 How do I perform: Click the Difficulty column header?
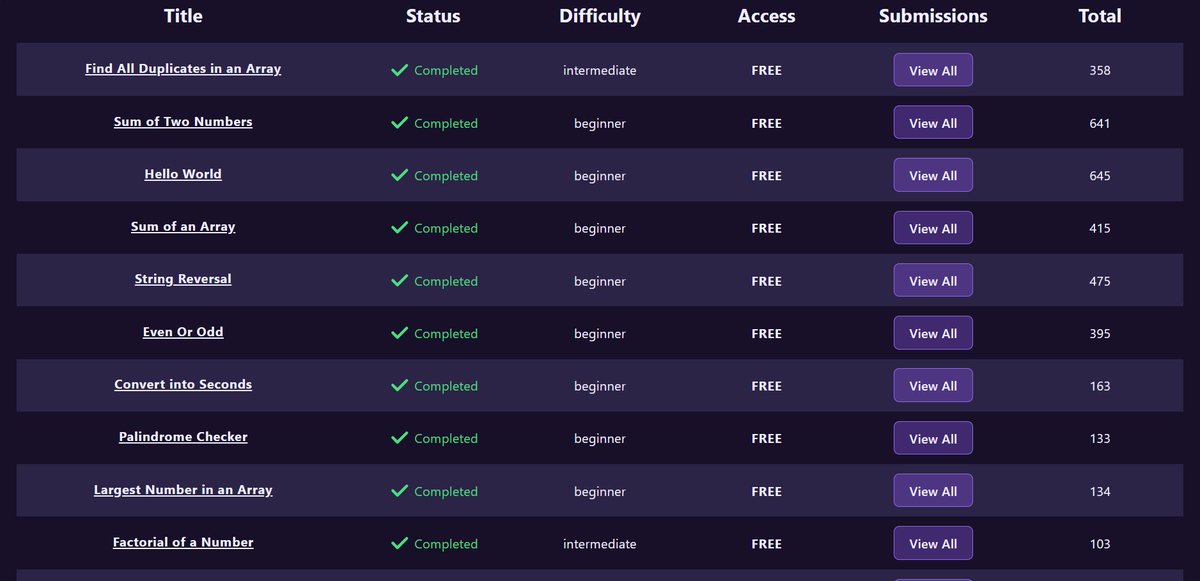[x=600, y=16]
